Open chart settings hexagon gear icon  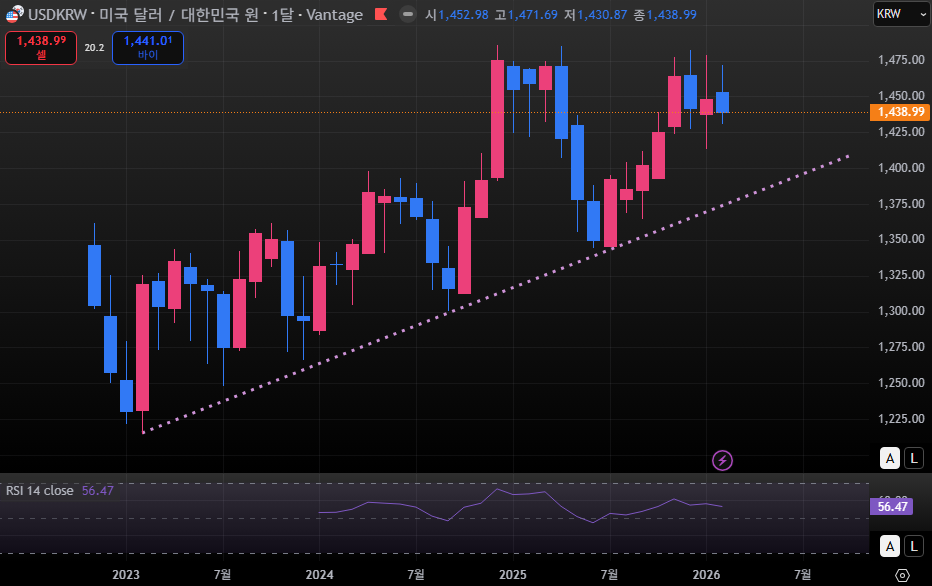902,575
